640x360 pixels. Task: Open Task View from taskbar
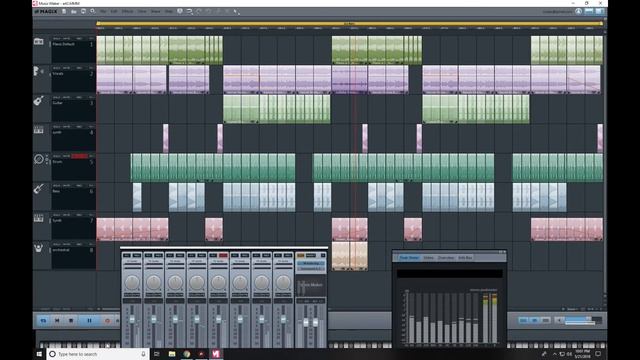pyautogui.click(x=156, y=354)
